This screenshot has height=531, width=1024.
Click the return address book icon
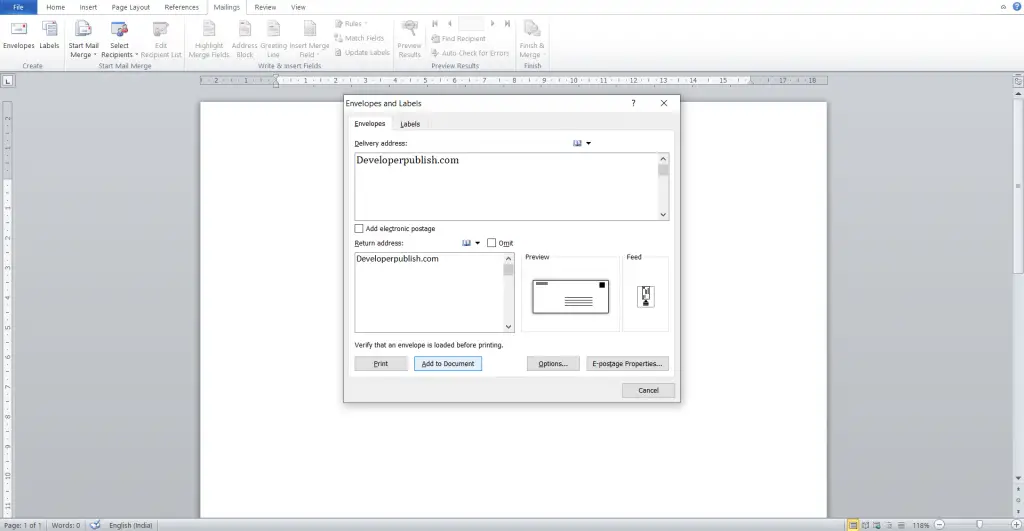(466, 243)
